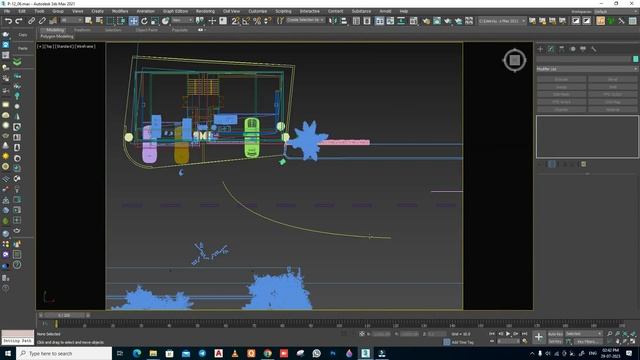Viewport: 640px width, 360px height.
Task: Click the Mirror tool icon
Action: [333, 21]
